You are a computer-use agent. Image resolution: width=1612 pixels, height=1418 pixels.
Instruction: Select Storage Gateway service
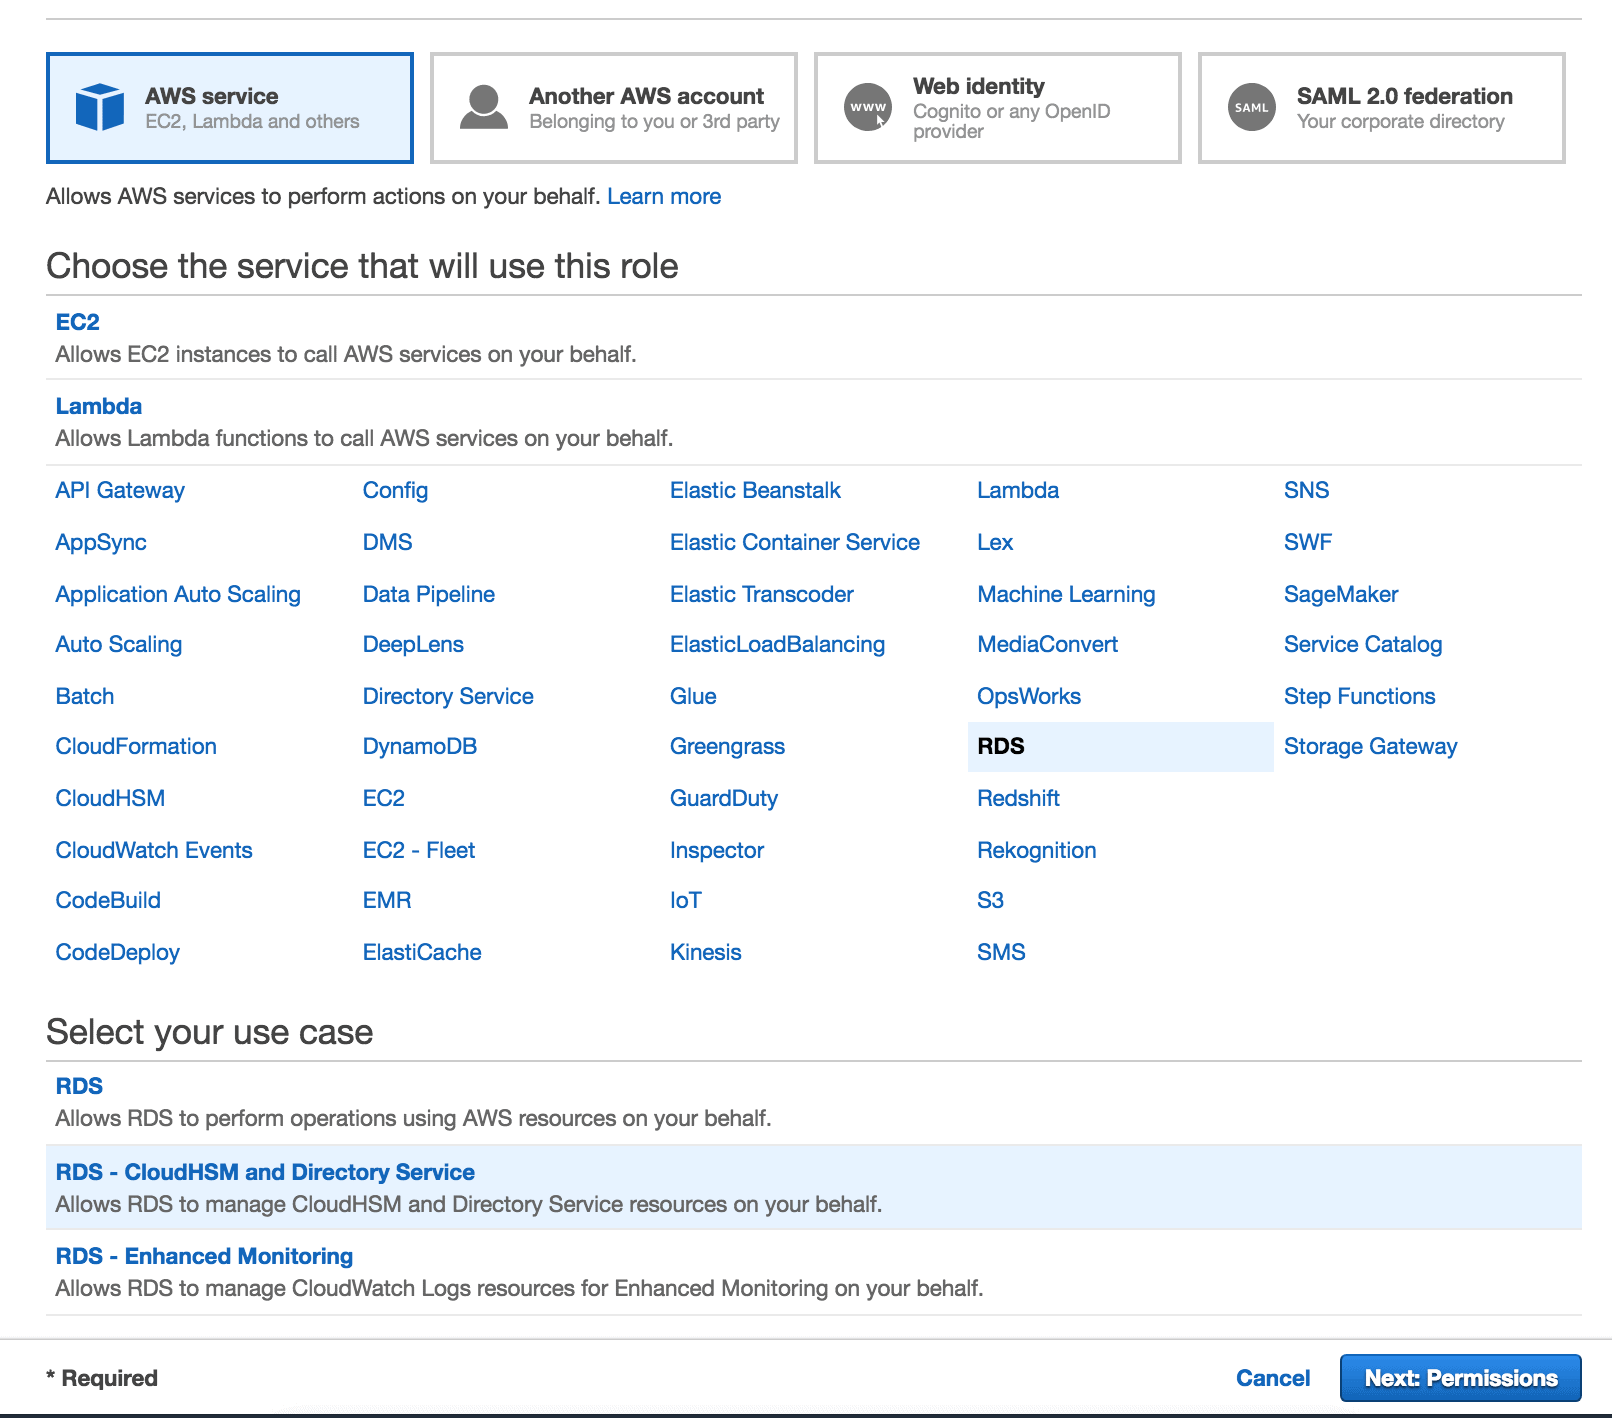point(1371,746)
